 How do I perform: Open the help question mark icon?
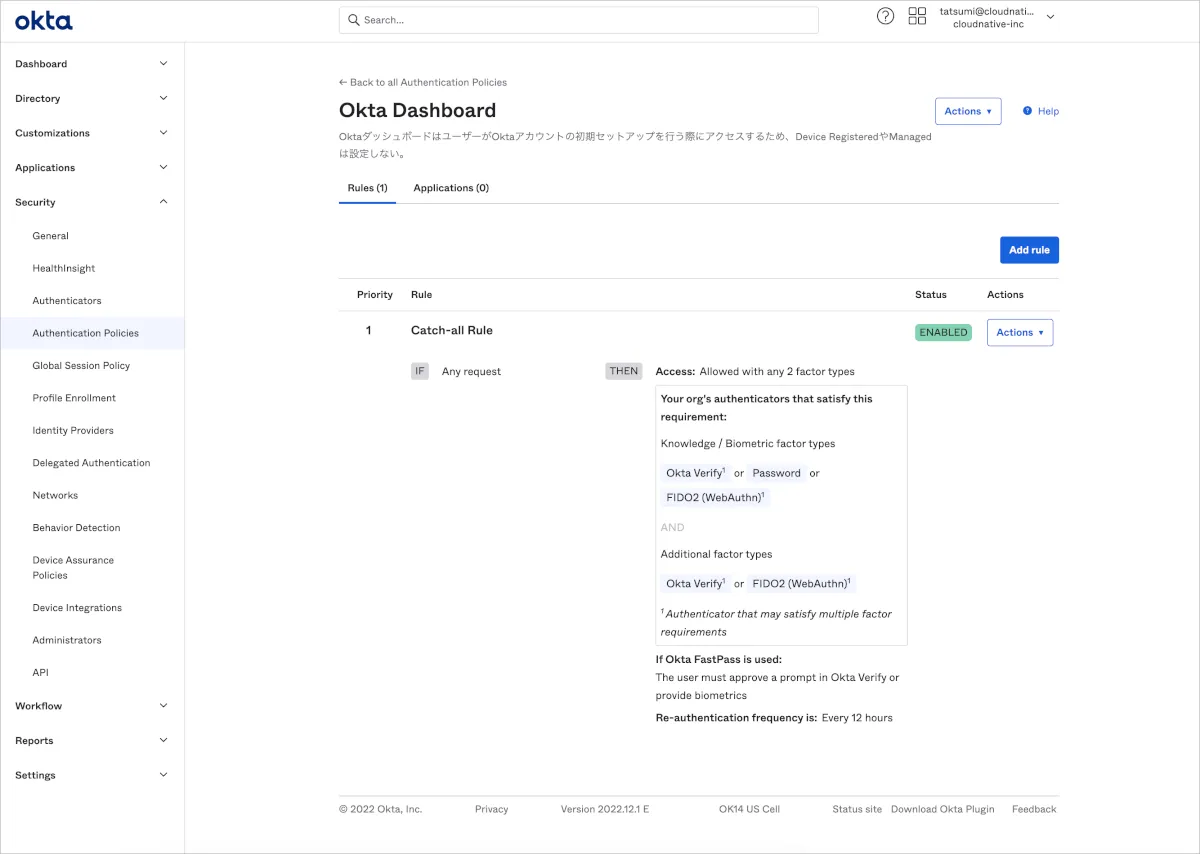point(885,16)
